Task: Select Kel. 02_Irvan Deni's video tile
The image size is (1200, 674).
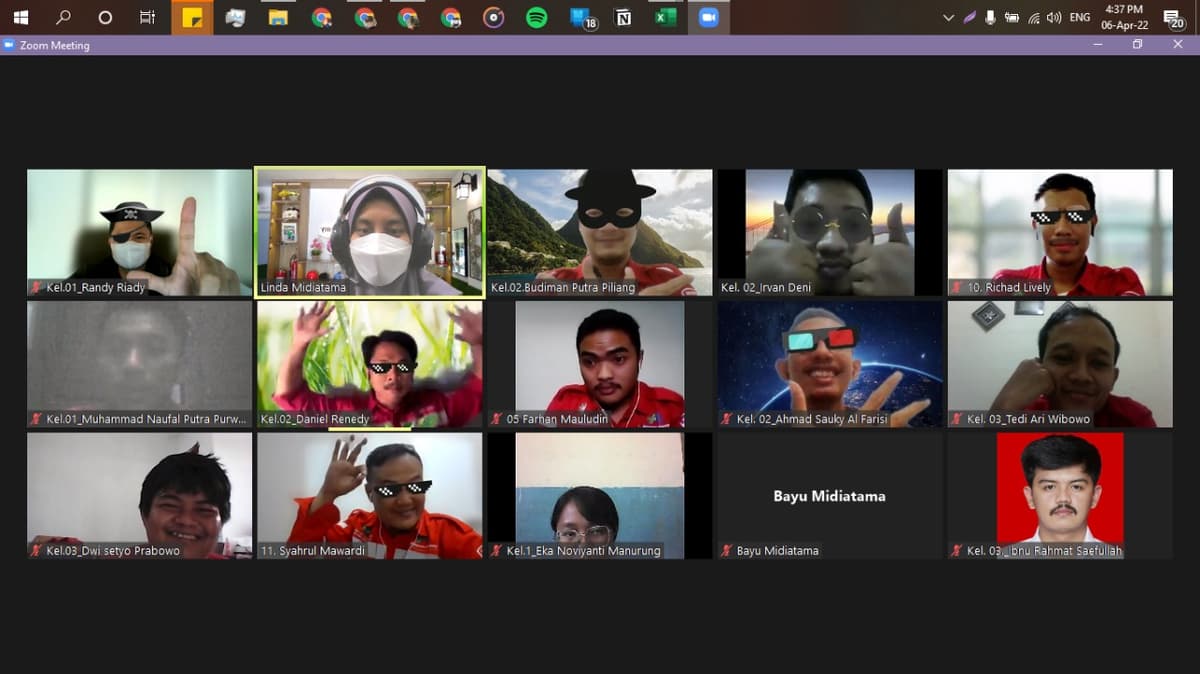Action: pyautogui.click(x=830, y=232)
